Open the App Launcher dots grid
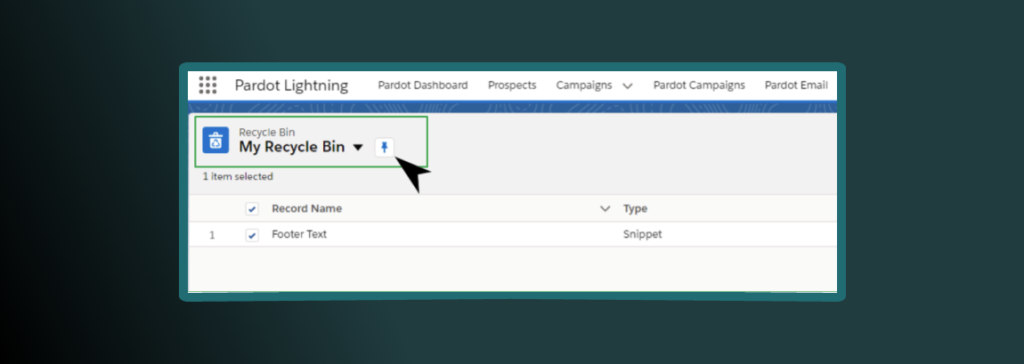The image size is (1024, 364). [208, 85]
